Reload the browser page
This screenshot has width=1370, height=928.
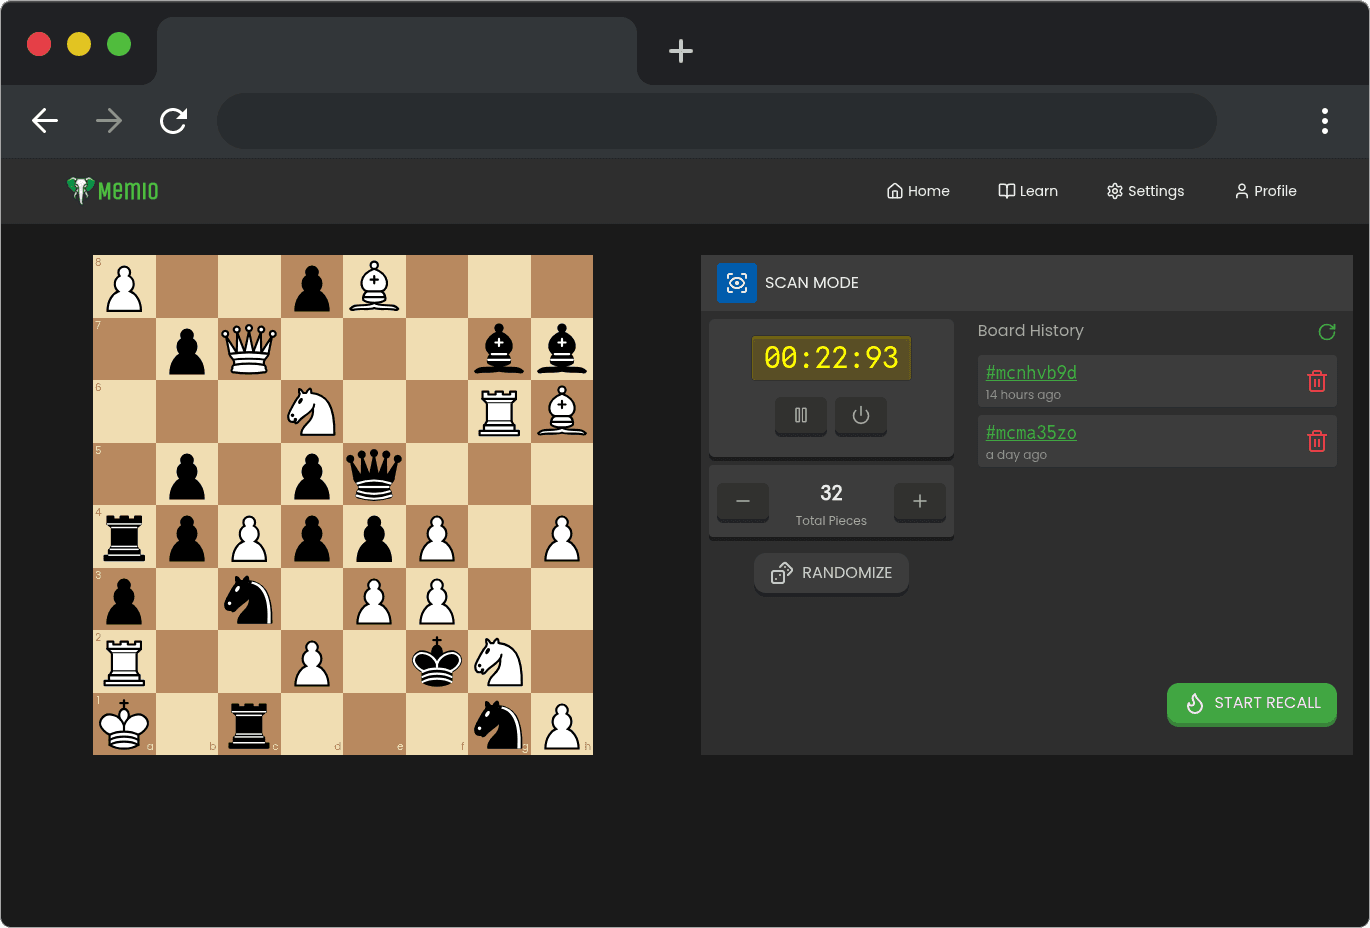174,121
